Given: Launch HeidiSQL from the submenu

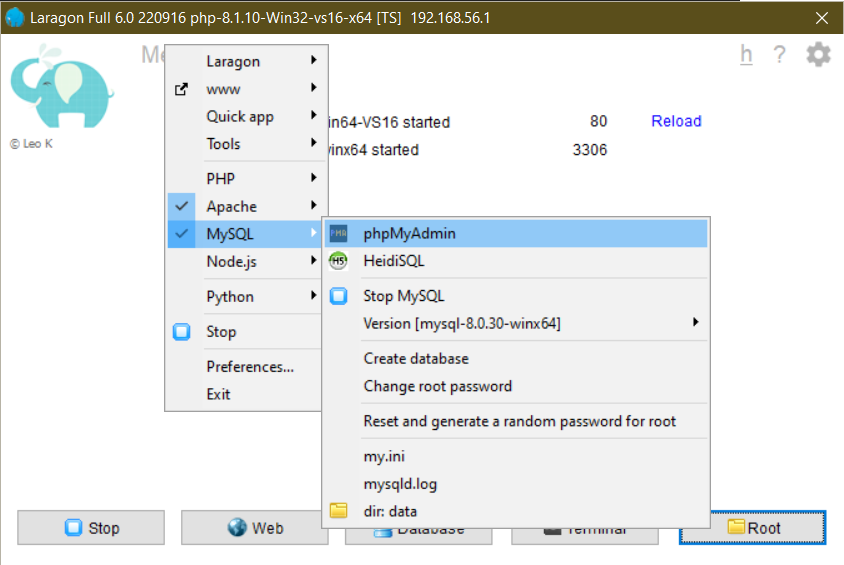Looking at the screenshot, I should (516, 261).
